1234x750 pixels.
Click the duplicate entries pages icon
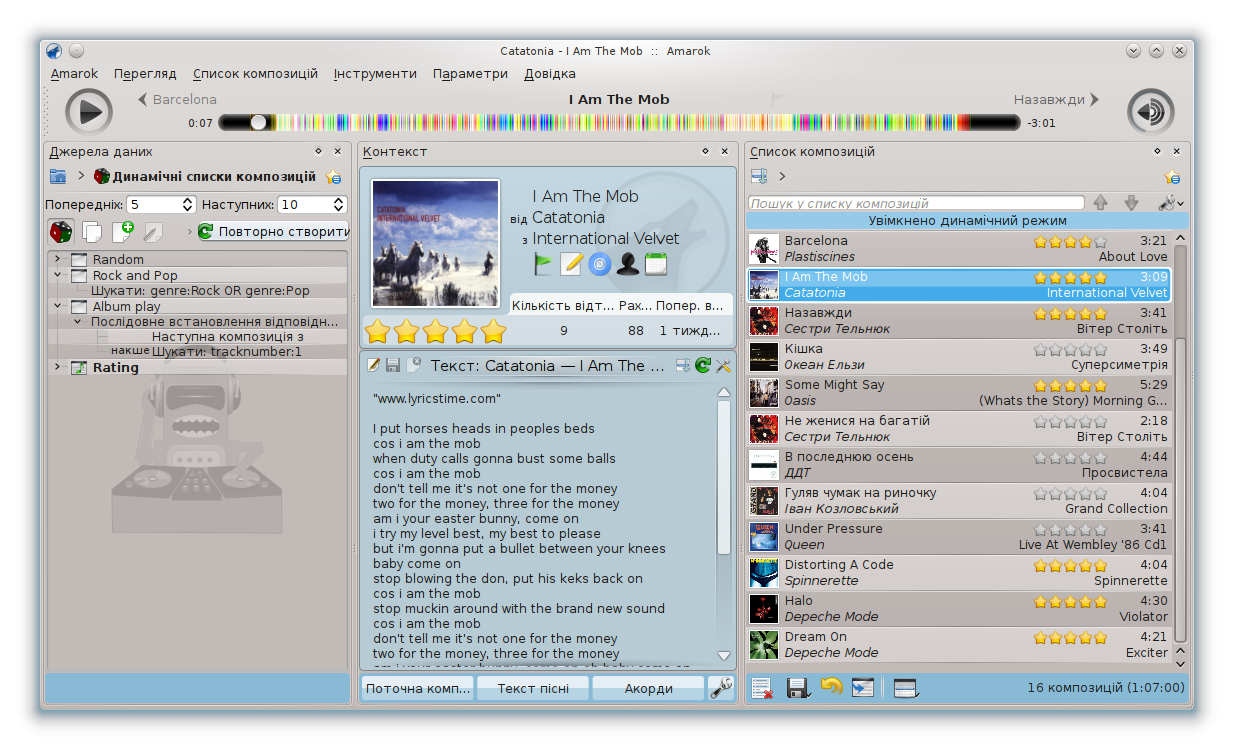pos(92,232)
